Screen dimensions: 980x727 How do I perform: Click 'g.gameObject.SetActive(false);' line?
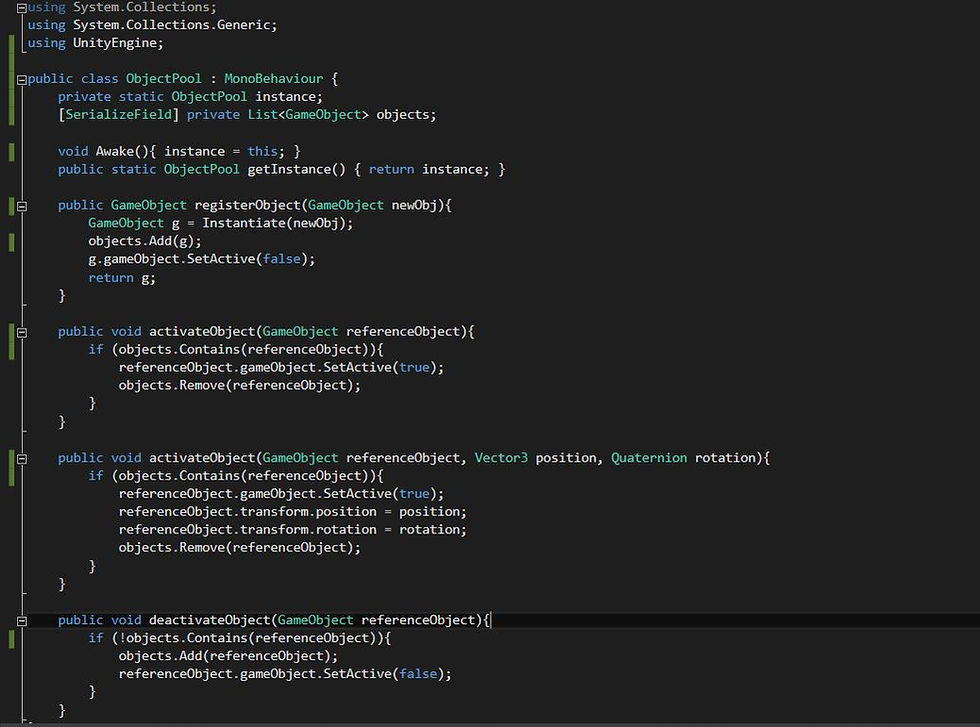(x=201, y=259)
